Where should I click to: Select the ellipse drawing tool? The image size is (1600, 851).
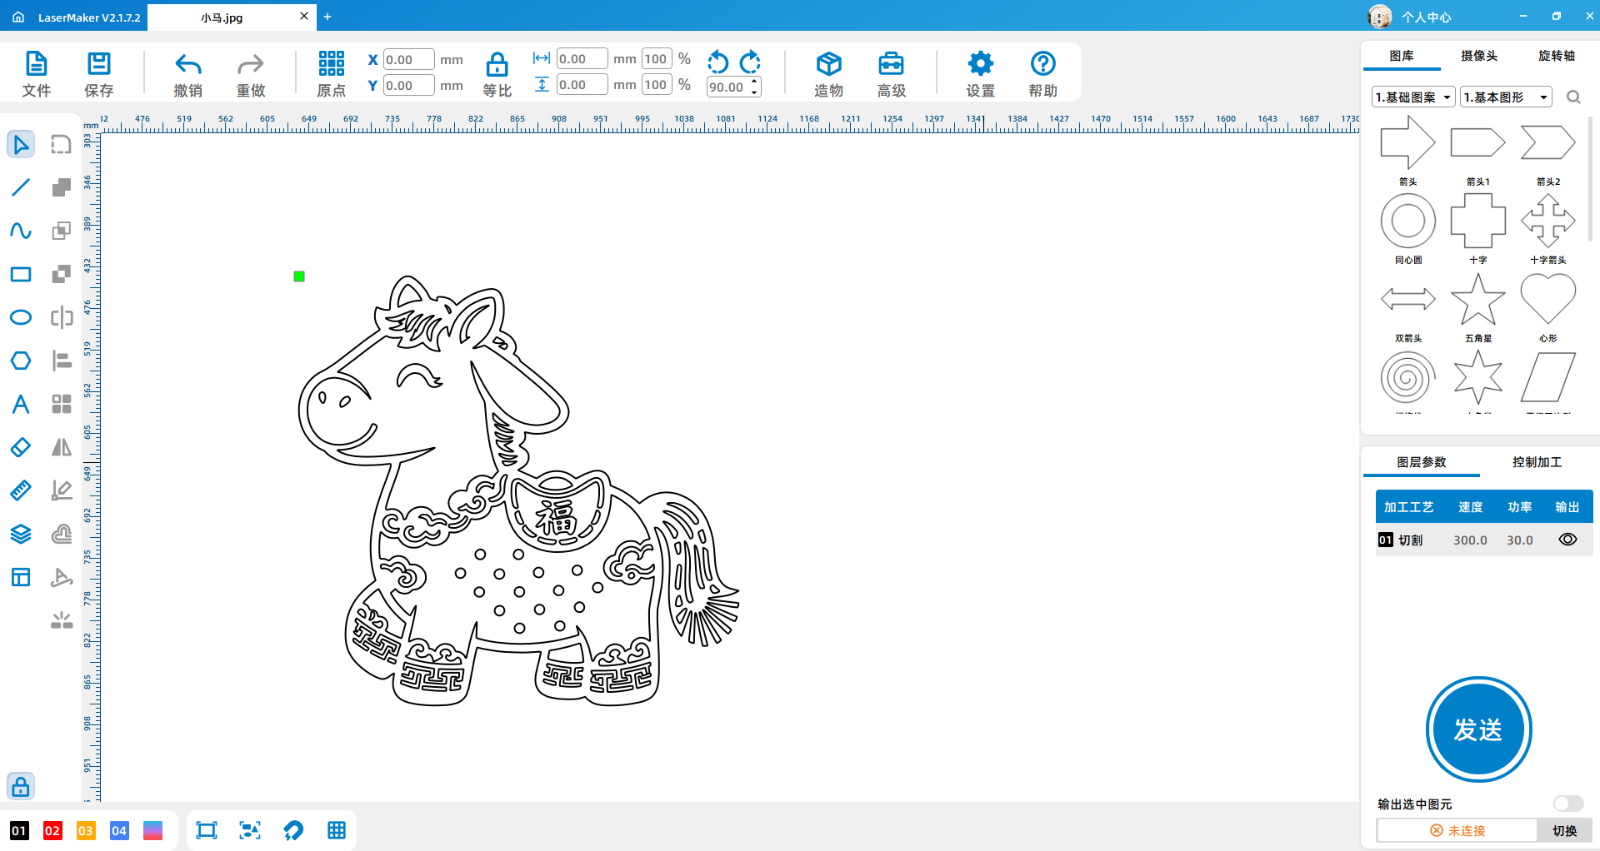click(20, 317)
